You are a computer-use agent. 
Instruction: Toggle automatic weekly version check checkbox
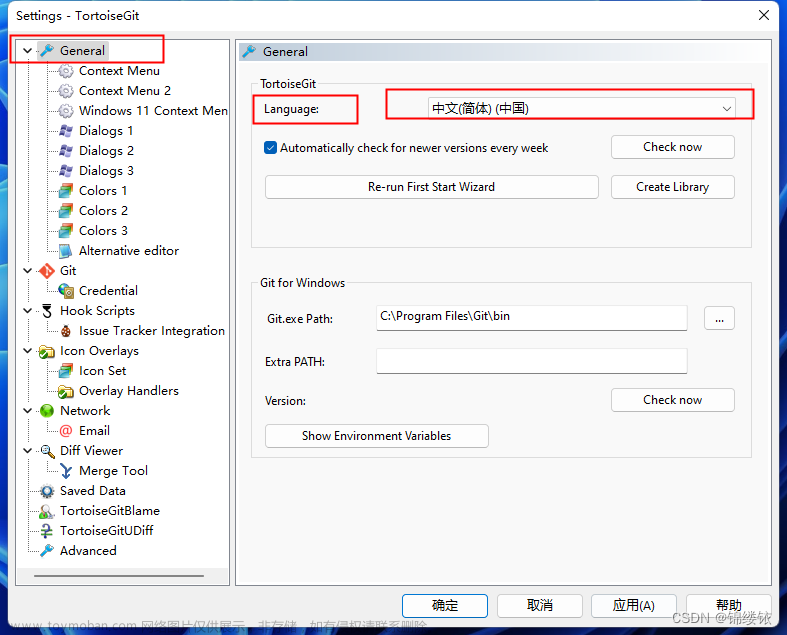[x=271, y=148]
